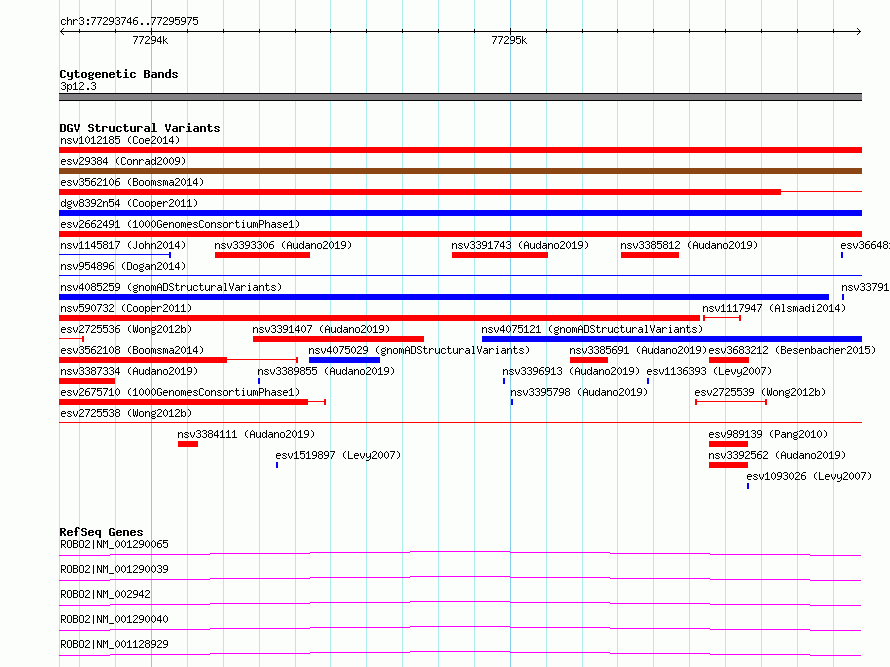Select the nsv3392562 (Audano2019) red bar
The image size is (890, 667).
click(728, 465)
